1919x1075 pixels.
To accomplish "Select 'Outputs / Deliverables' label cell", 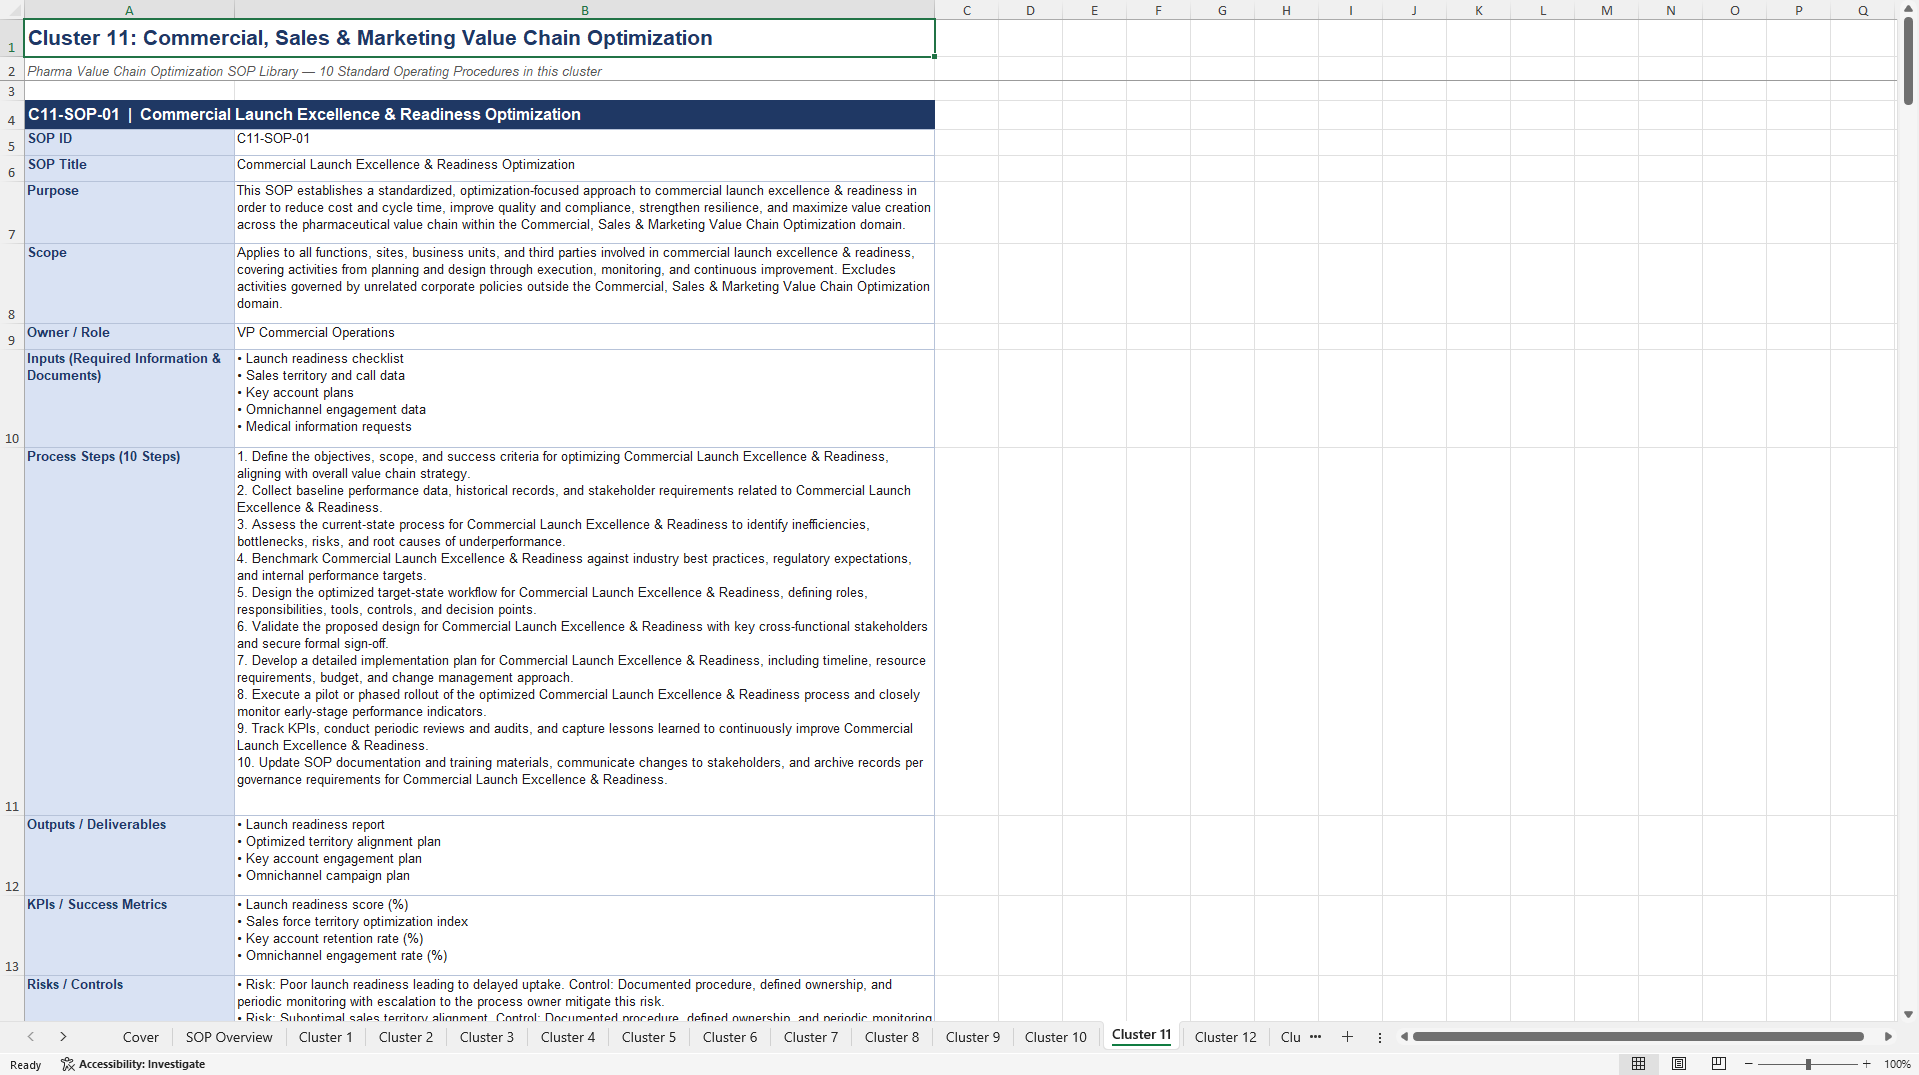I will 129,855.
